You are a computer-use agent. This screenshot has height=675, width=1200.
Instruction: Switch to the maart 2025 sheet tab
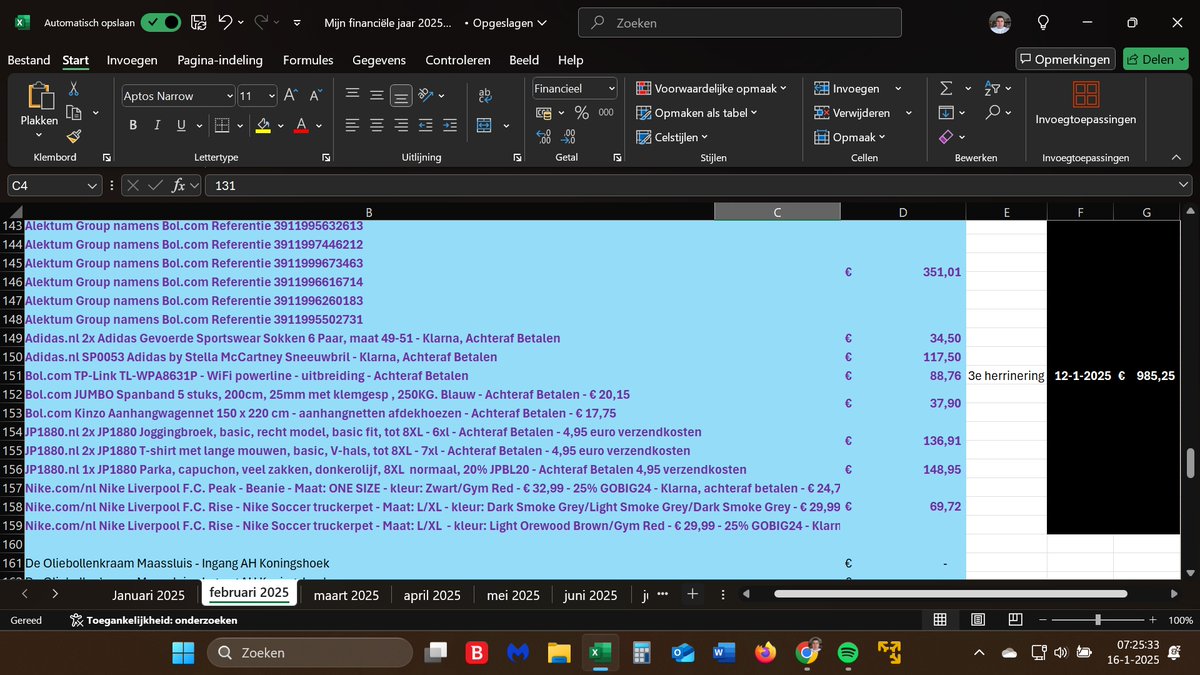tap(346, 595)
